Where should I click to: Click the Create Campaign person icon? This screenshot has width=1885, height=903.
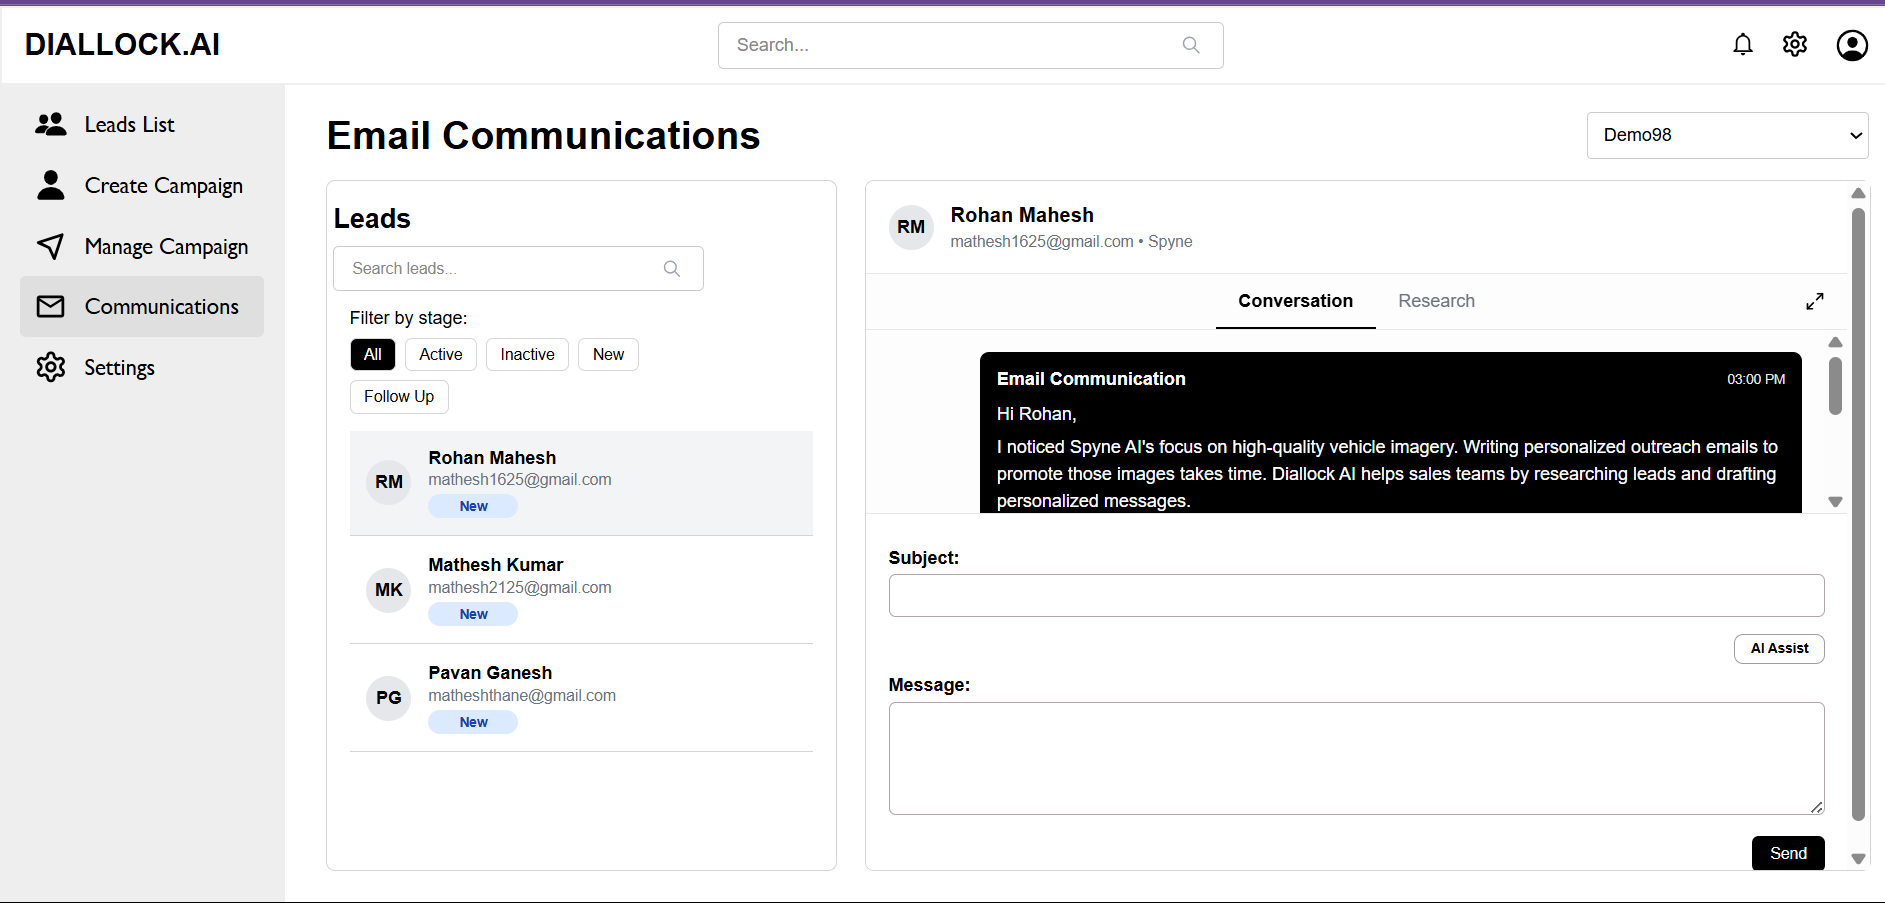click(x=51, y=185)
